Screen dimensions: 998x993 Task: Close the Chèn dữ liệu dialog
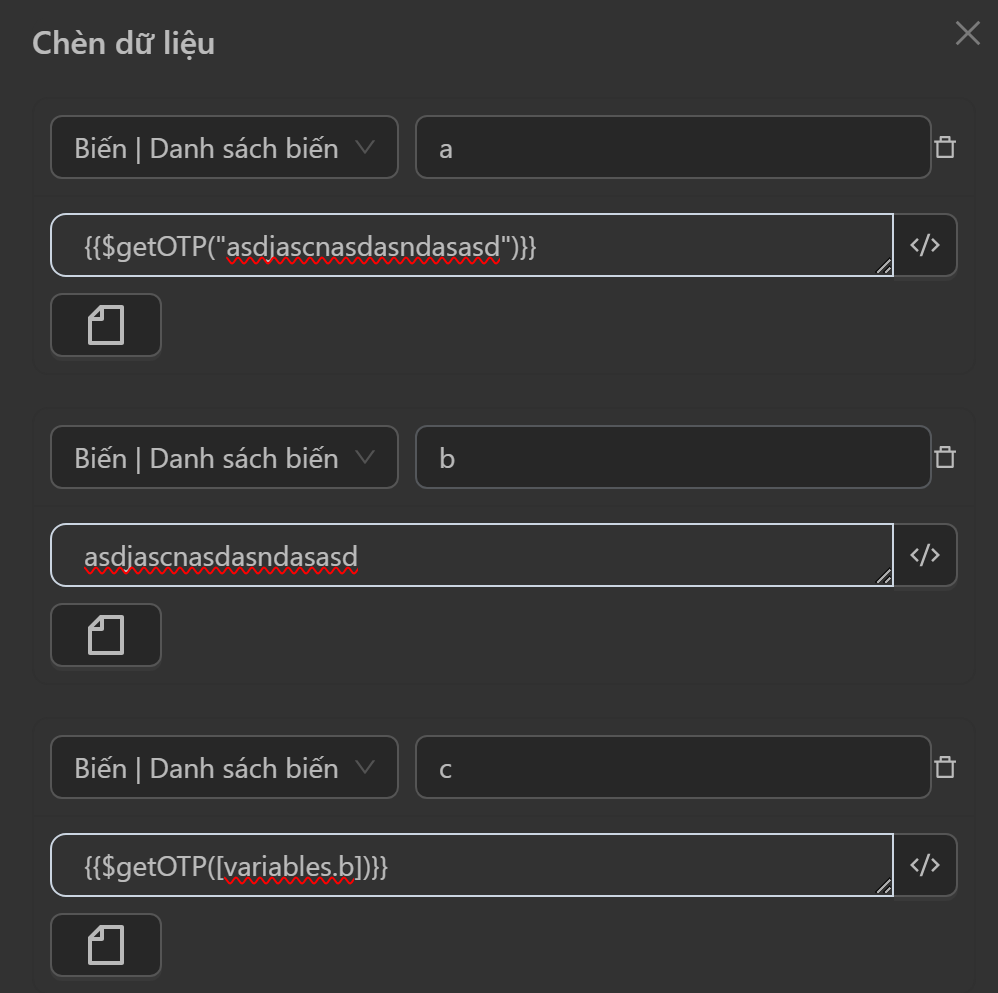(x=967, y=34)
